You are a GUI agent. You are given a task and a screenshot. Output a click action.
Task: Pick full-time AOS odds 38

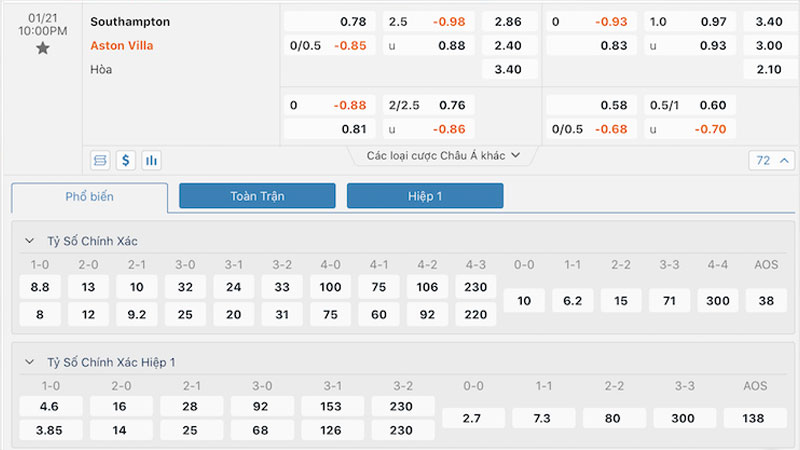[x=767, y=300]
